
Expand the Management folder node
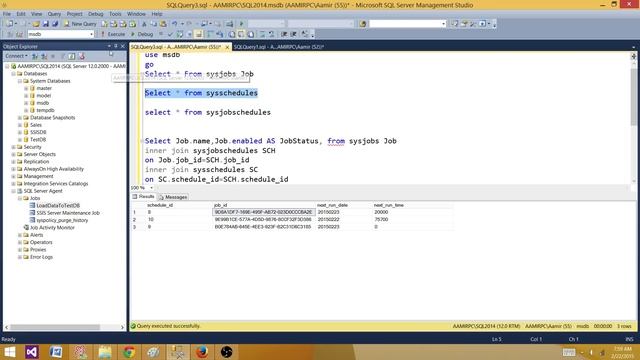(x=13, y=176)
